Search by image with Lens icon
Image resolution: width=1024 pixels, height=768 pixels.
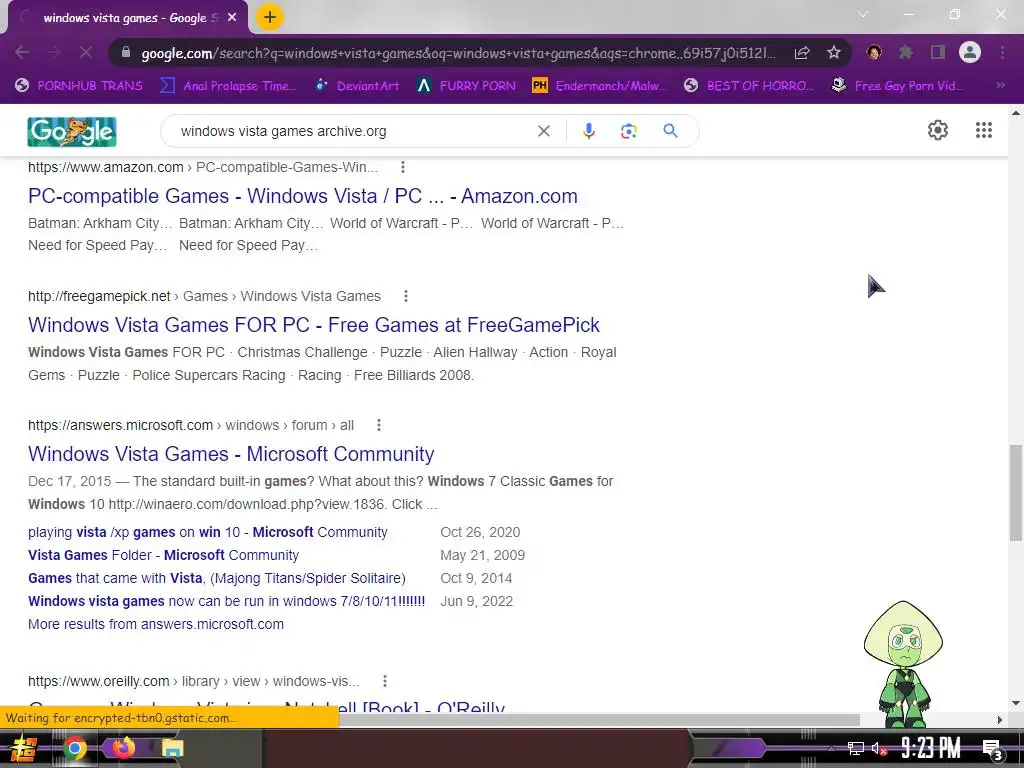point(628,131)
